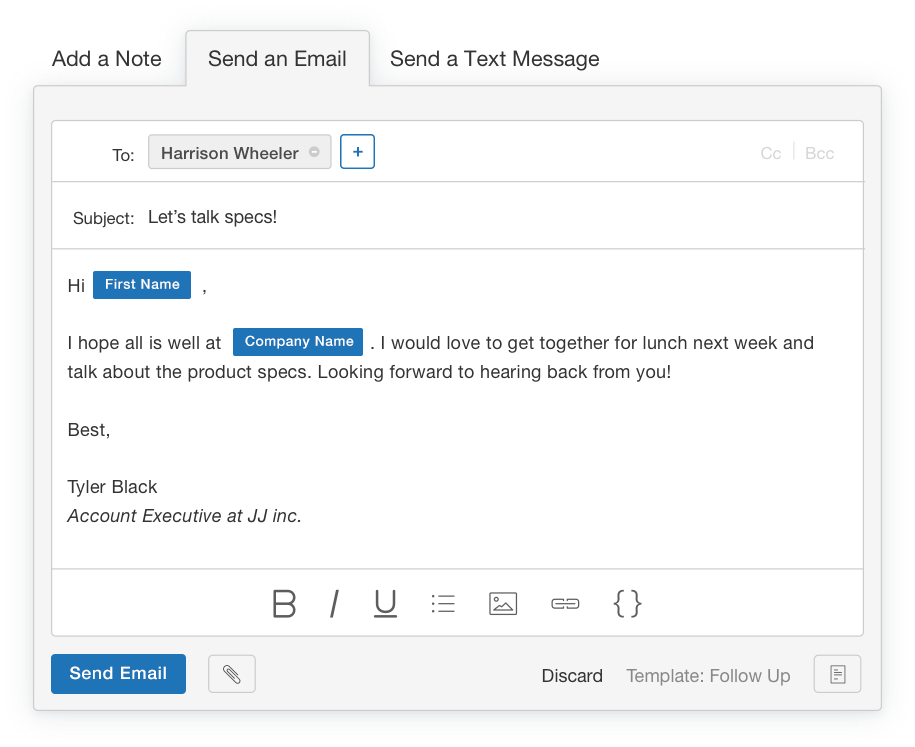Viewport: 915px width, 747px height.
Task: Underline selected email text
Action: [x=385, y=603]
